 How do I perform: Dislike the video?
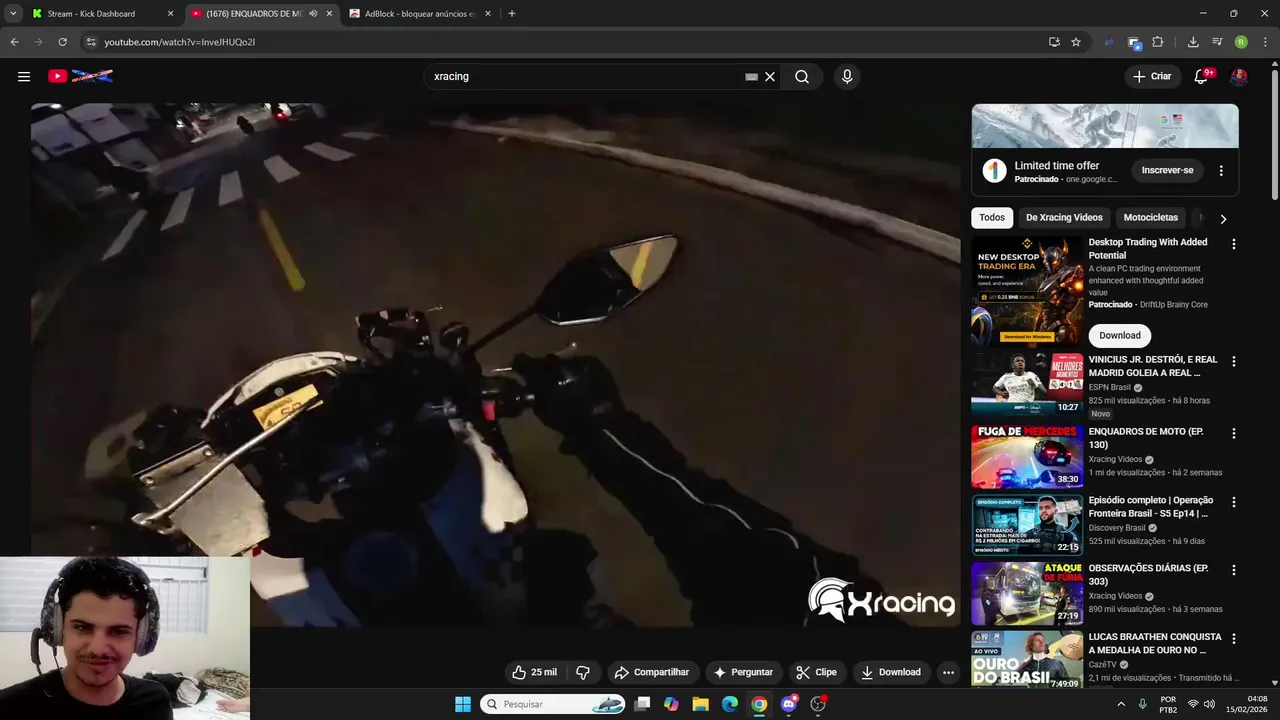[x=583, y=672]
